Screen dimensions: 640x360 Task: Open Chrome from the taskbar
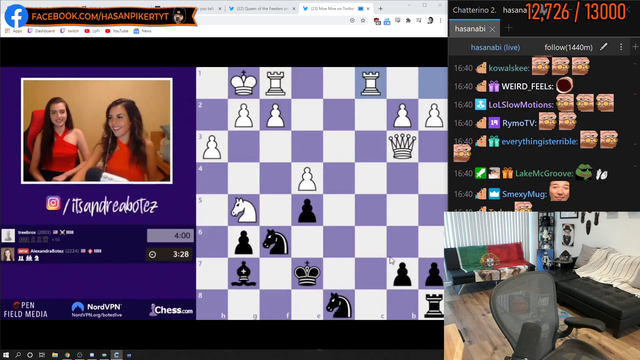pos(67,355)
